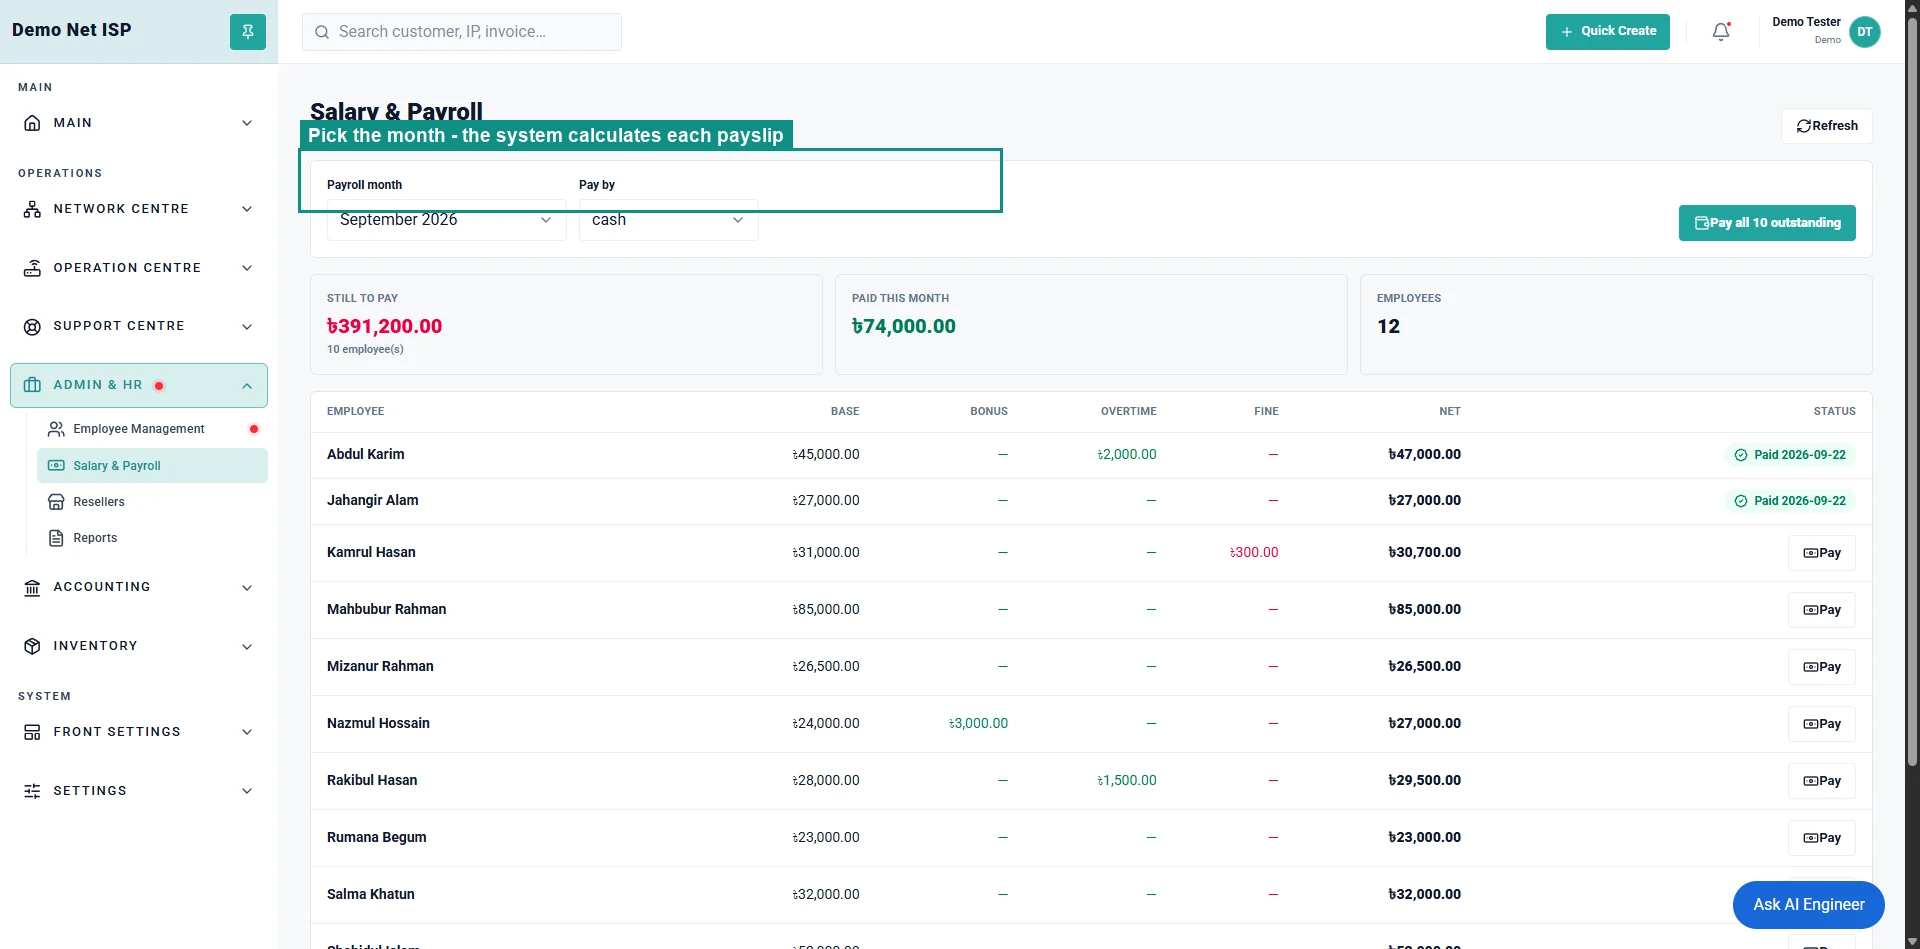
Task: Expand the MAIN section chevron
Action: pos(247,123)
